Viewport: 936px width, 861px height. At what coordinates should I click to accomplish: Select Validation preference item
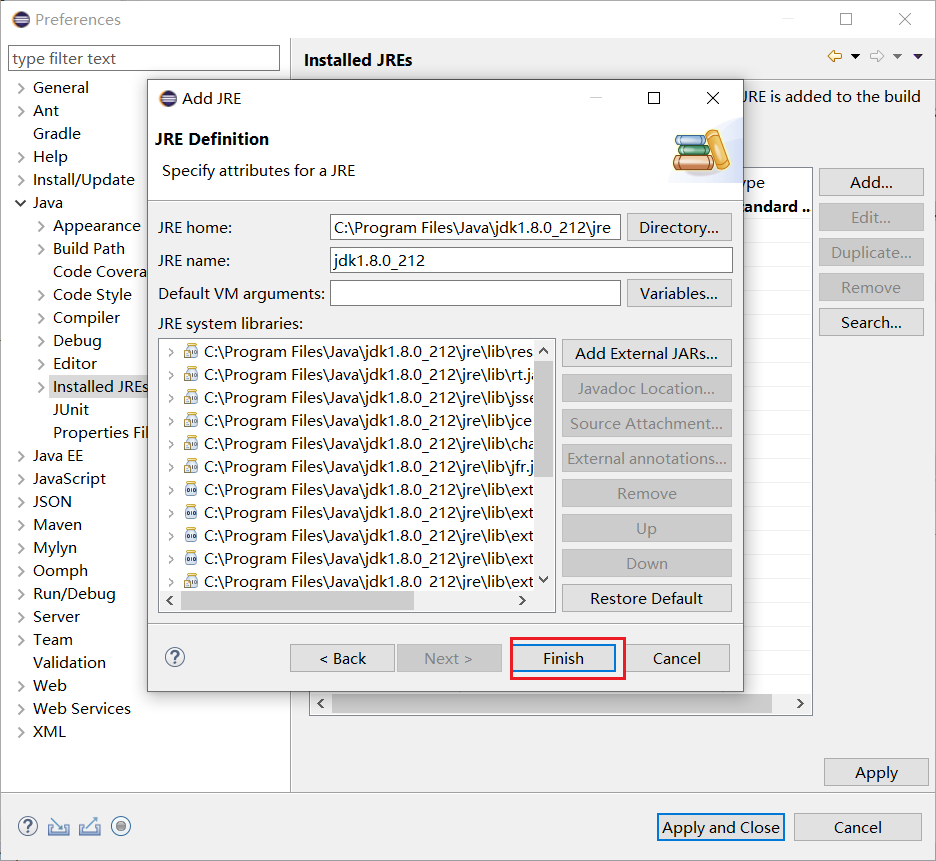pyautogui.click(x=69, y=663)
